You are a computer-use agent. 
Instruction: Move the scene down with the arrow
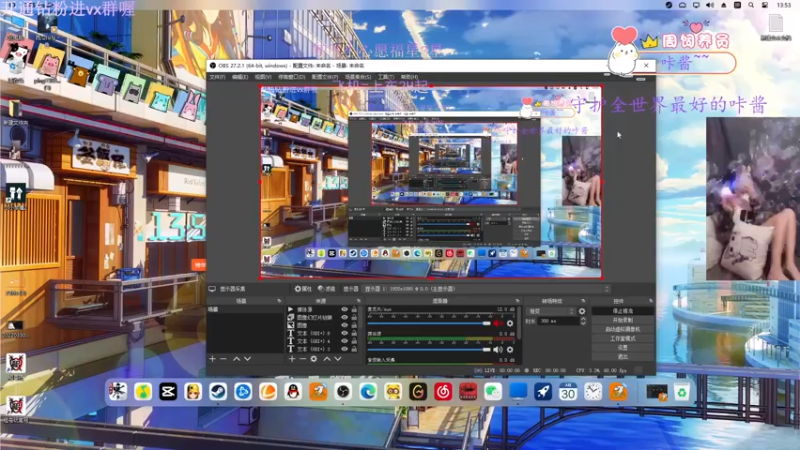click(x=247, y=359)
